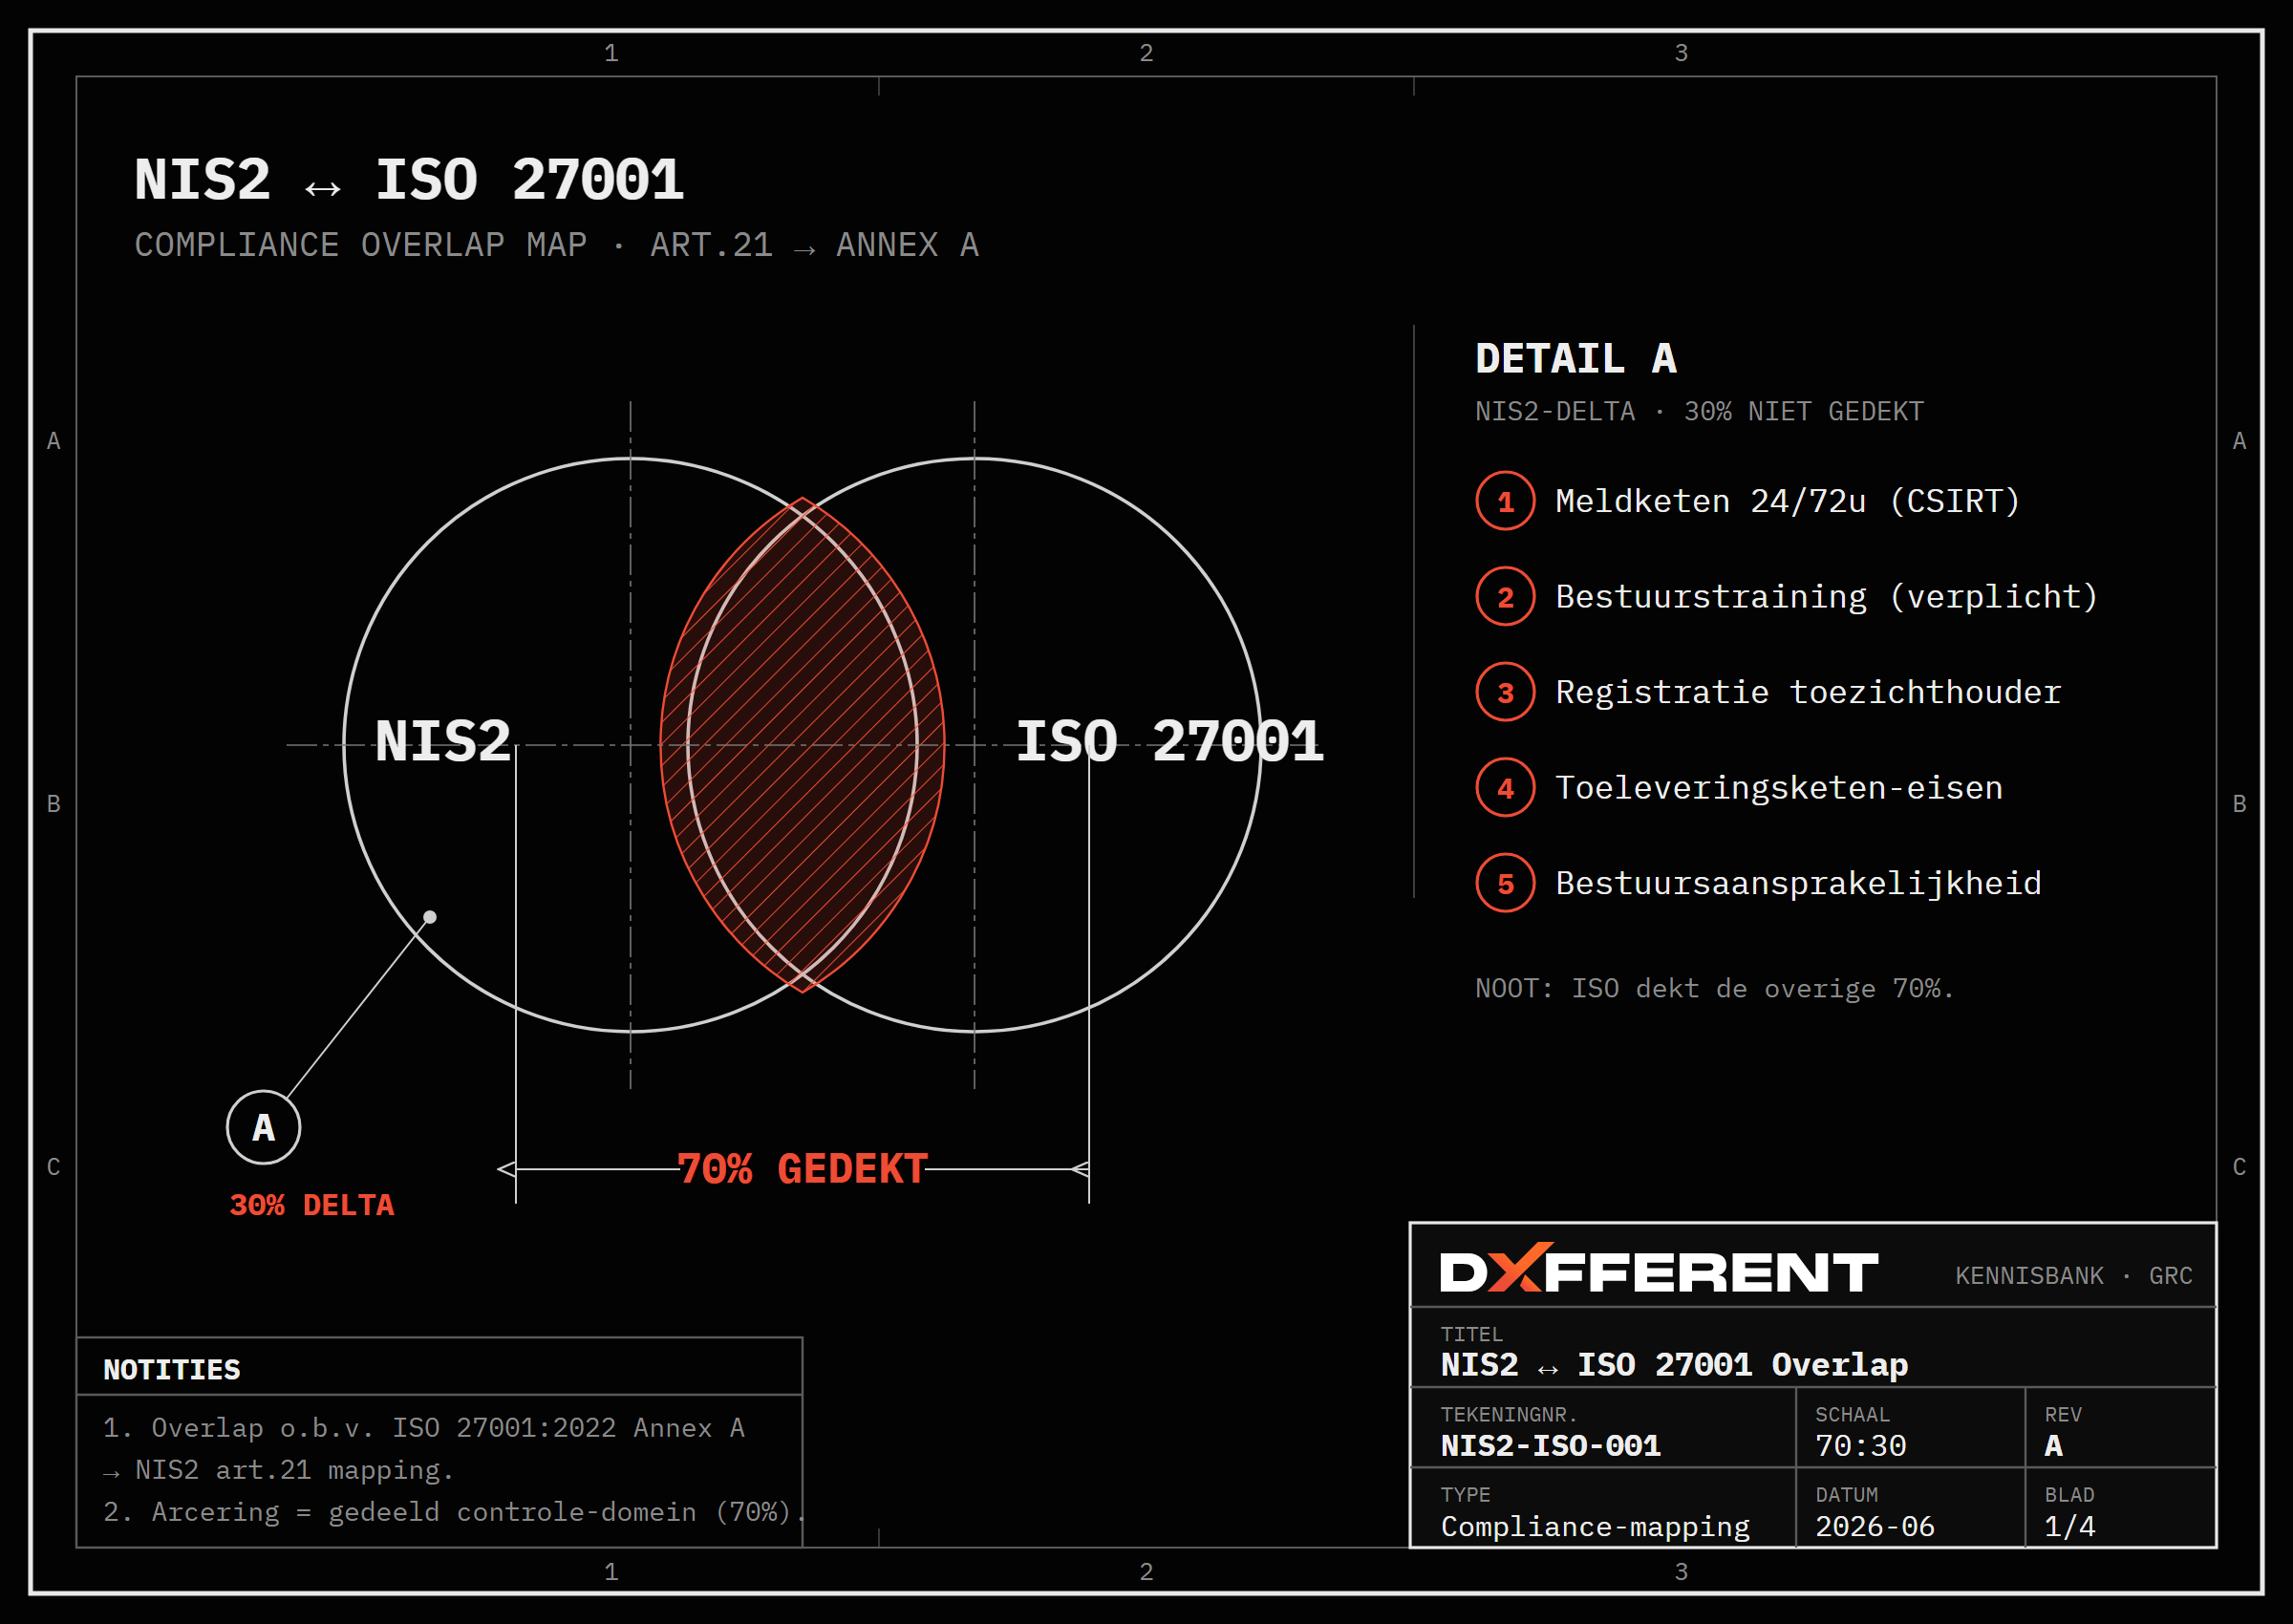2293x1624 pixels.
Task: Click the 'BLAD' field label
Action: [x=2069, y=1495]
